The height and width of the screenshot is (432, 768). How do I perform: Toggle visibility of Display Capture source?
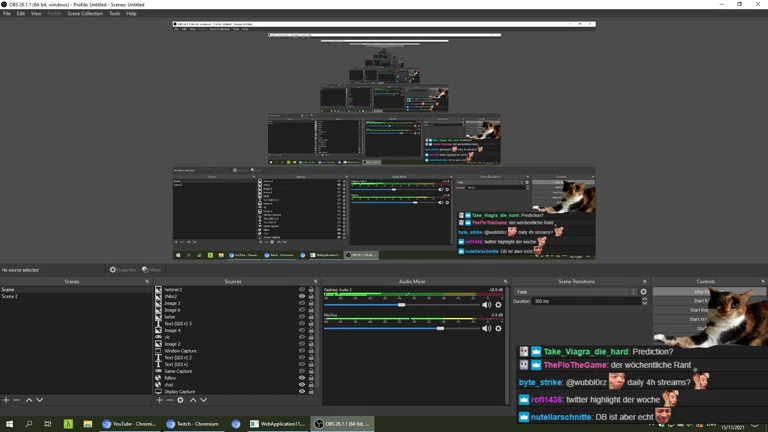pos(302,392)
